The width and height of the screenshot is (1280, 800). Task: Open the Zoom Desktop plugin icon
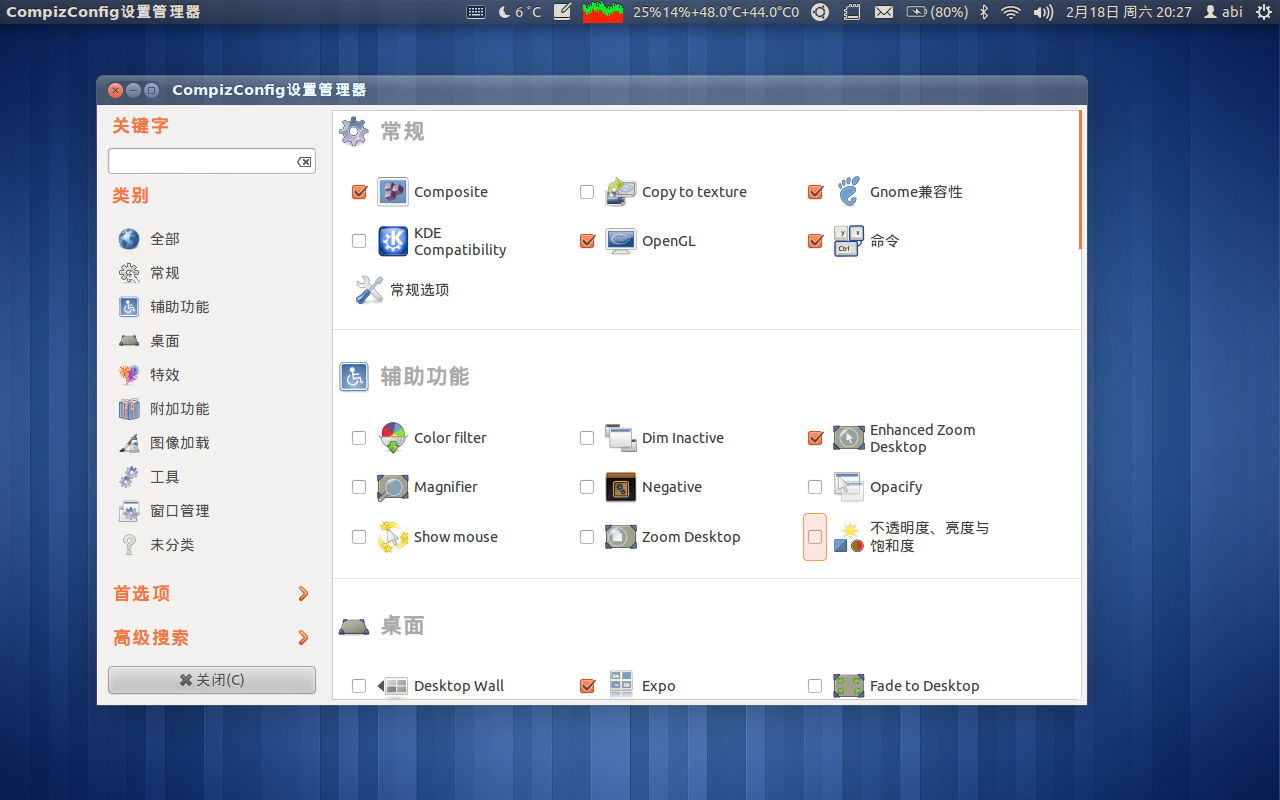pos(621,537)
